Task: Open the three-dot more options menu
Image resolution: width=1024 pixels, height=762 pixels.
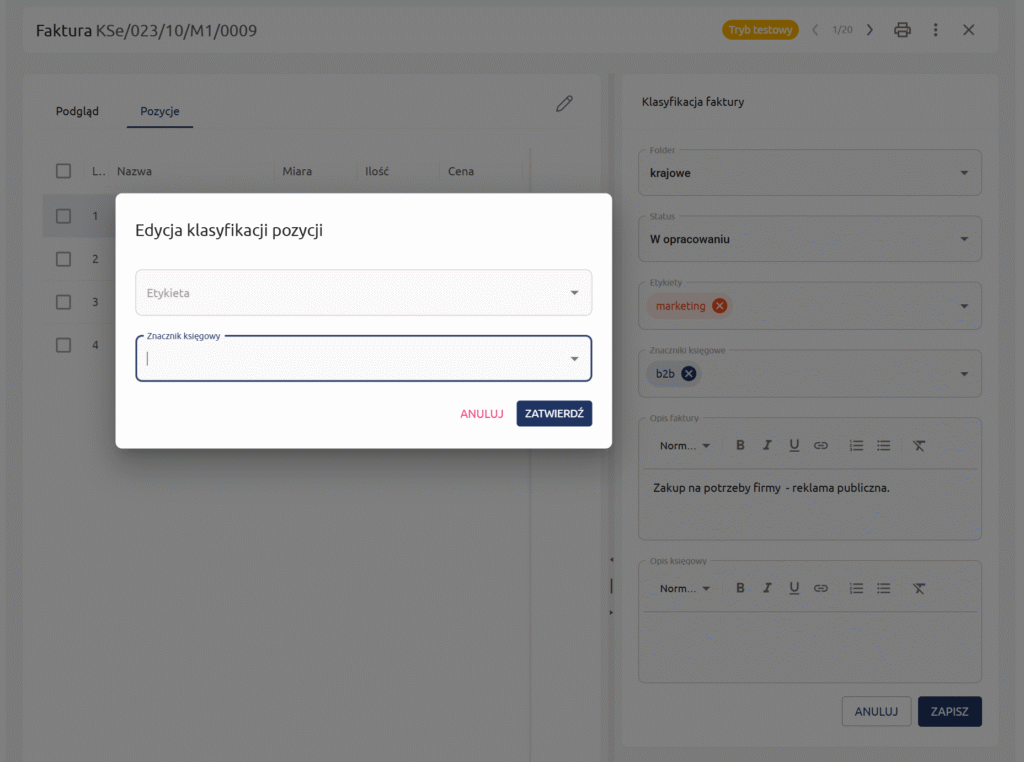Action: (935, 30)
